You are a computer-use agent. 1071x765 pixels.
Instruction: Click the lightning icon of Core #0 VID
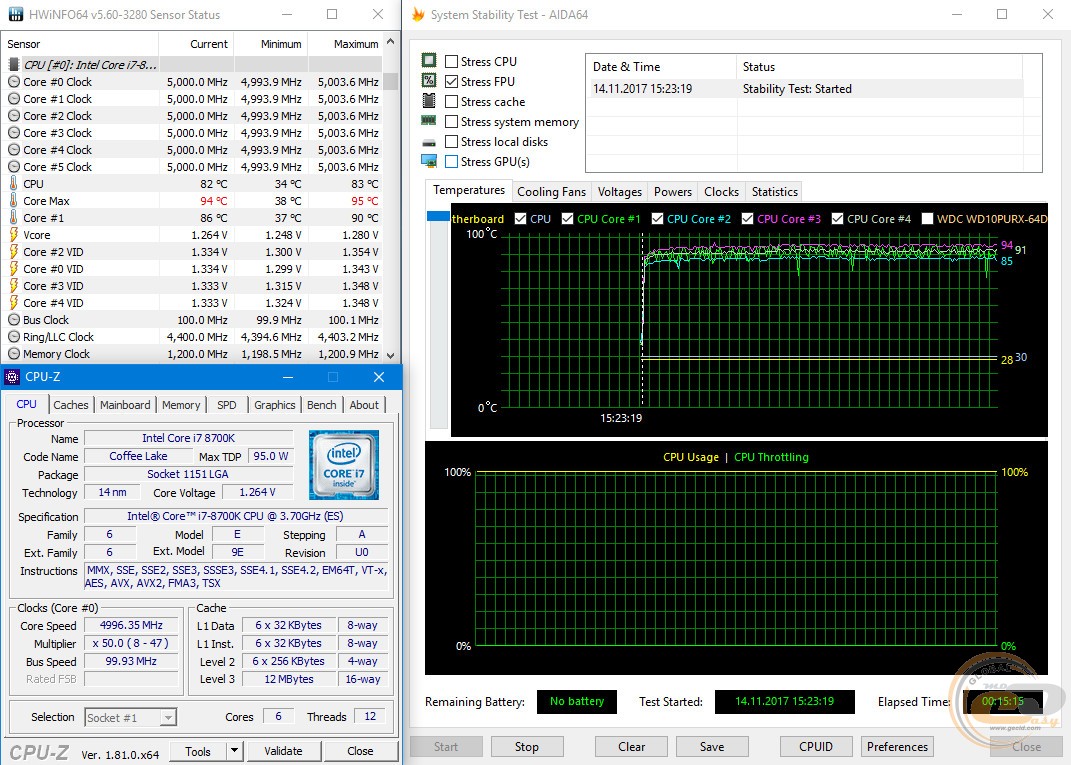click(x=14, y=268)
